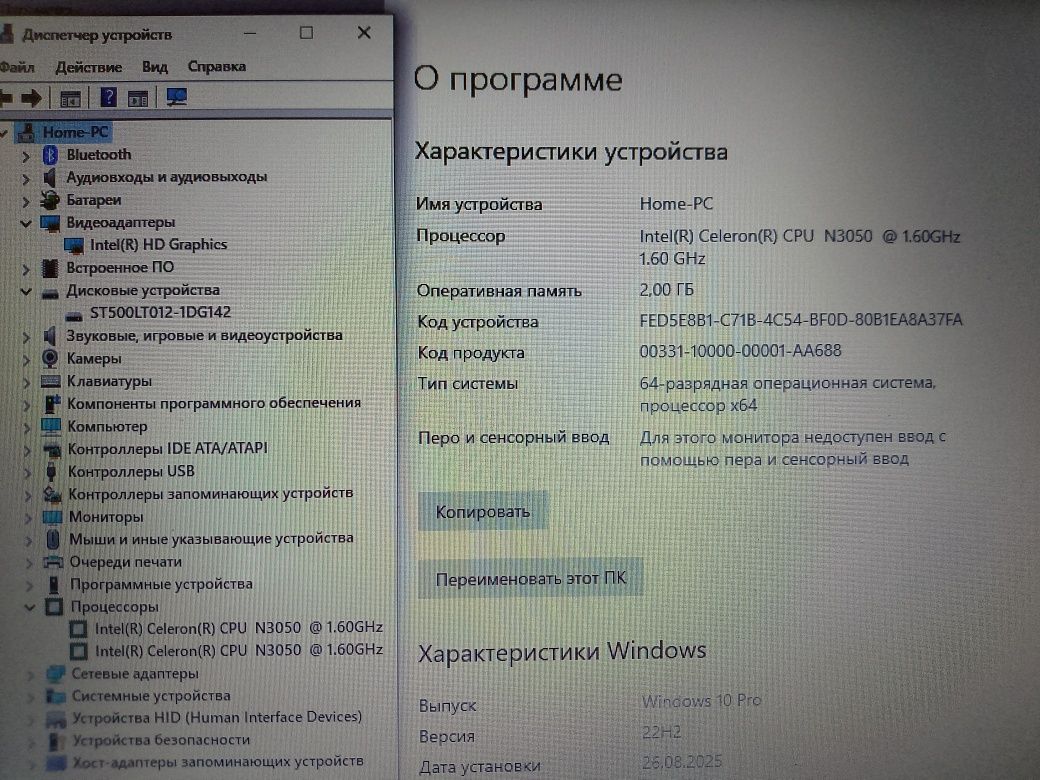The height and width of the screenshot is (780, 1040).
Task: Select Контроллеры IDE ATA/ATAPI row
Action: 168,449
